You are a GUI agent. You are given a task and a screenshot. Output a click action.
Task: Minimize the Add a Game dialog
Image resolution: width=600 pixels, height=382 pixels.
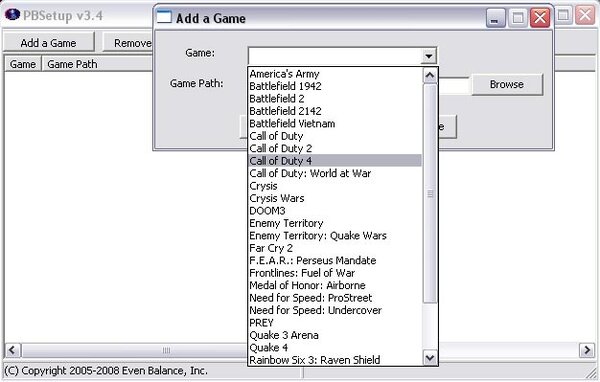click(496, 18)
